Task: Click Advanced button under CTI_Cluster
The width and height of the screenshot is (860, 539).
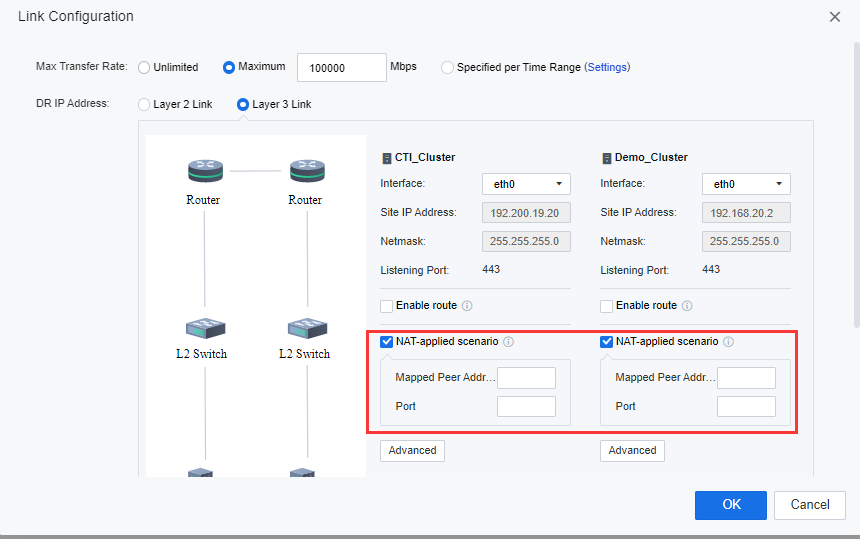Action: [412, 451]
